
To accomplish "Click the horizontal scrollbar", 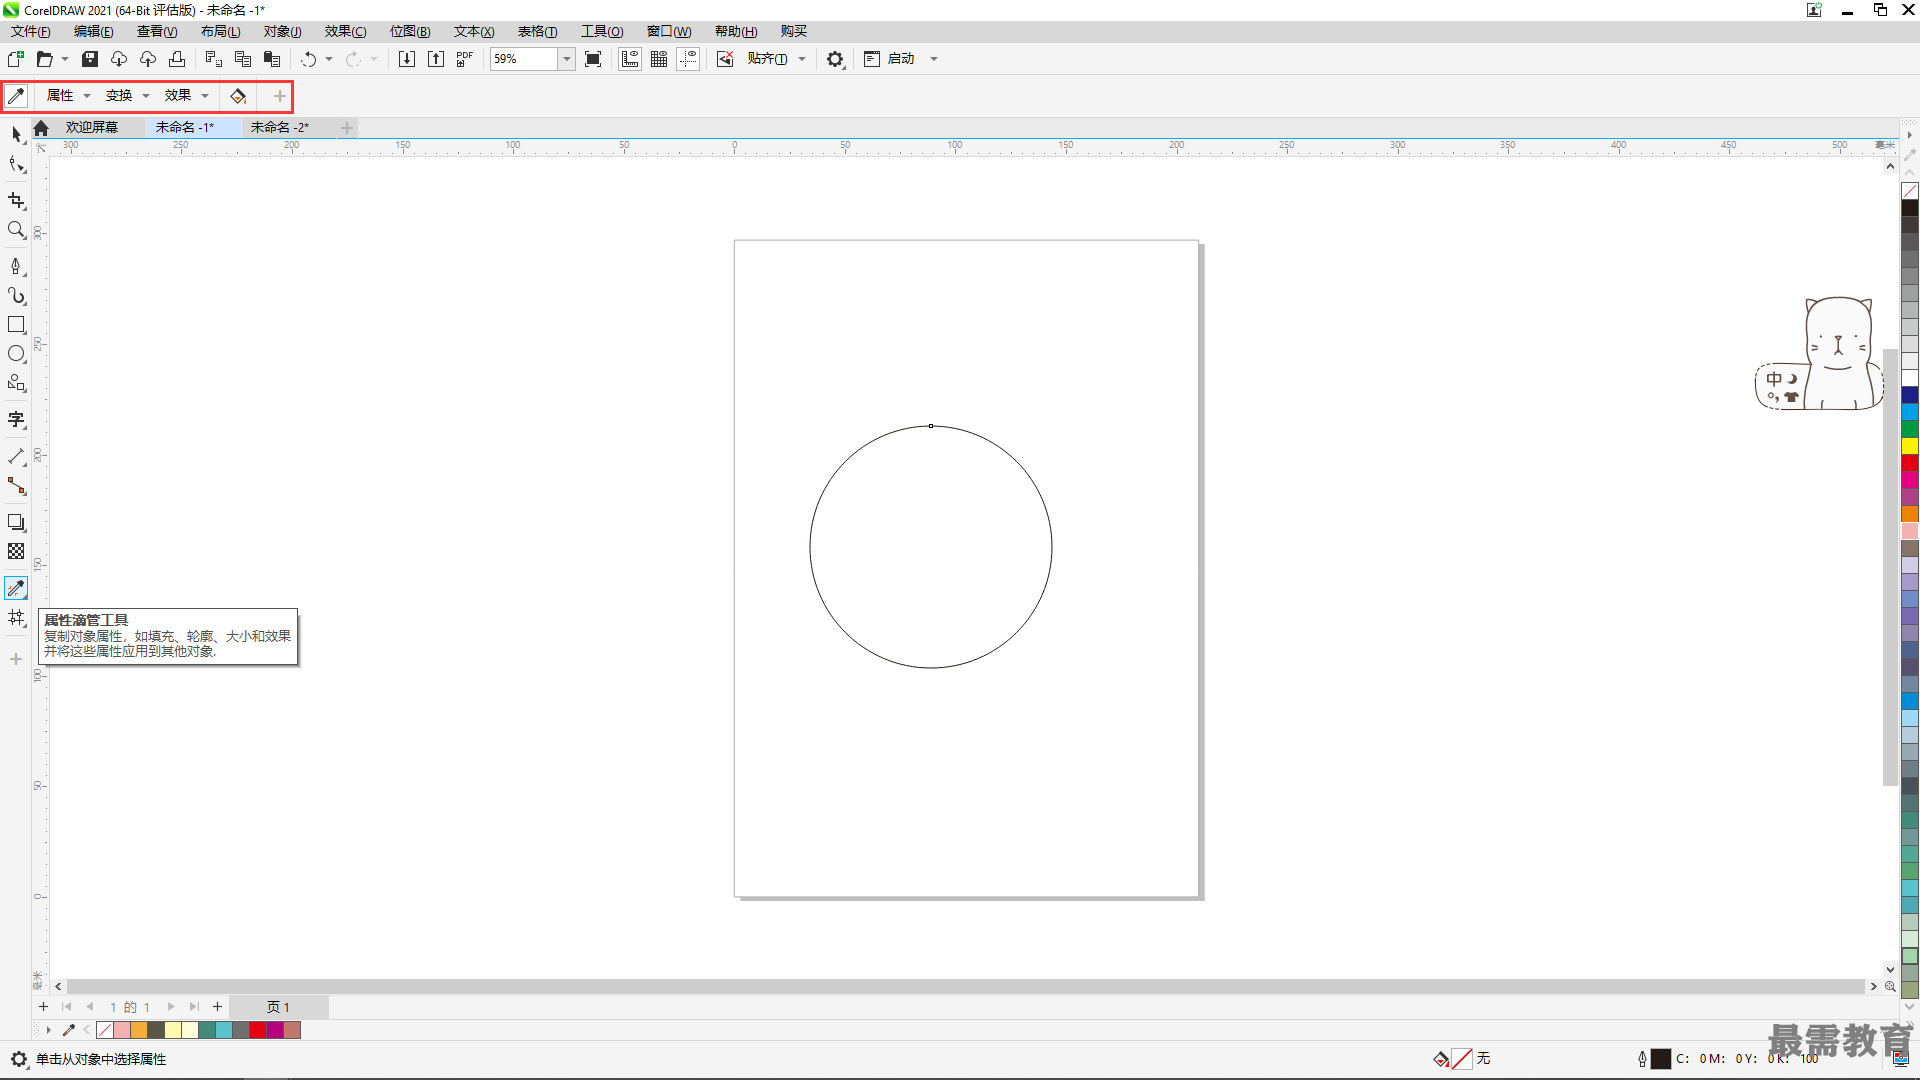I will coord(965,986).
